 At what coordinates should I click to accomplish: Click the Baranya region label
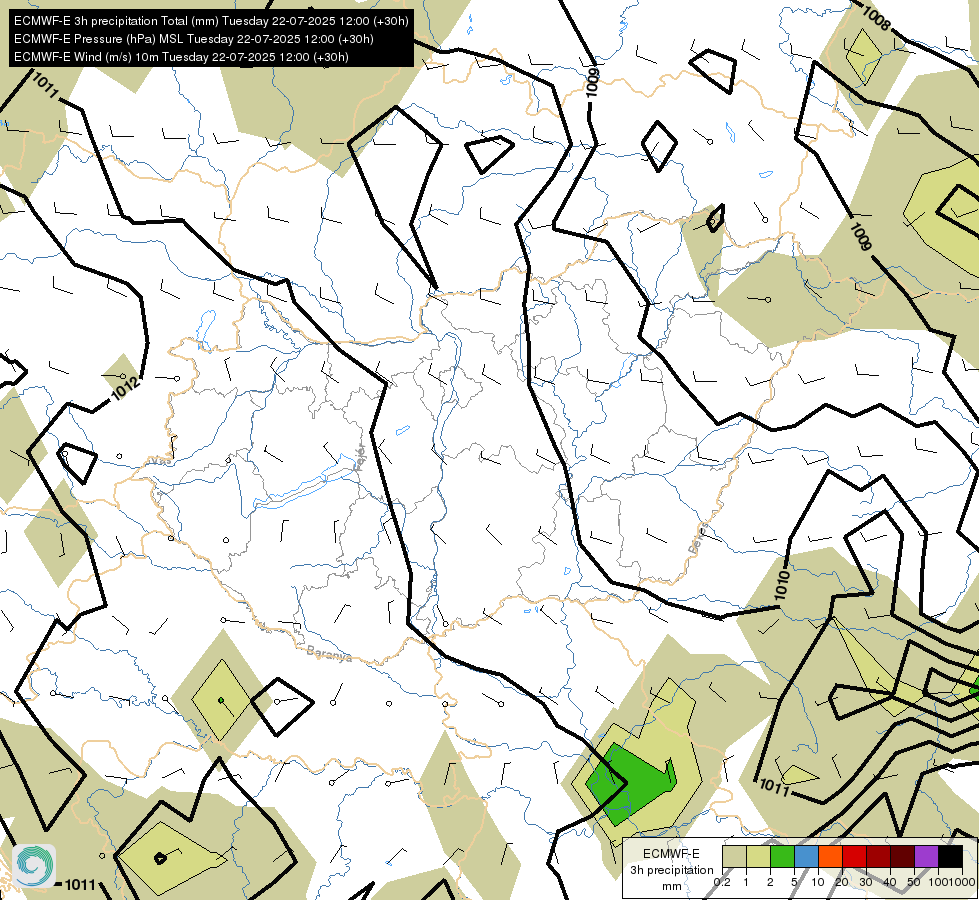point(329,654)
